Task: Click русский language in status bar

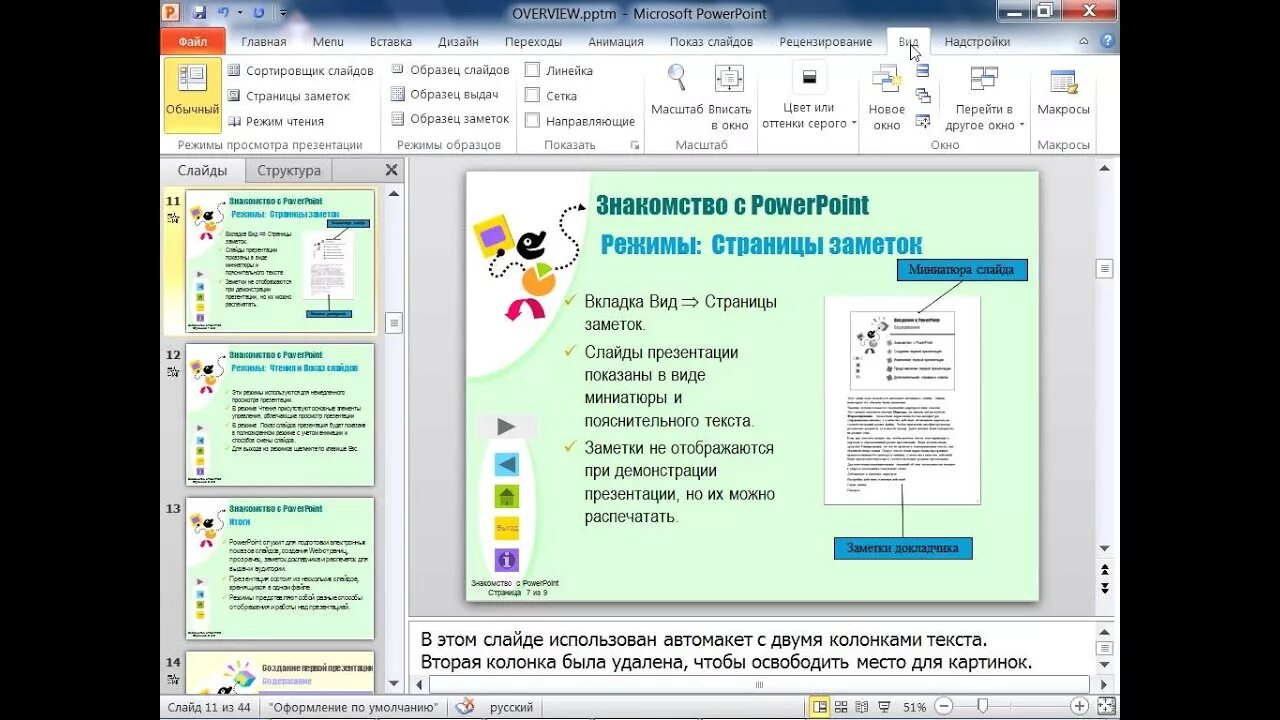Action: [511, 707]
